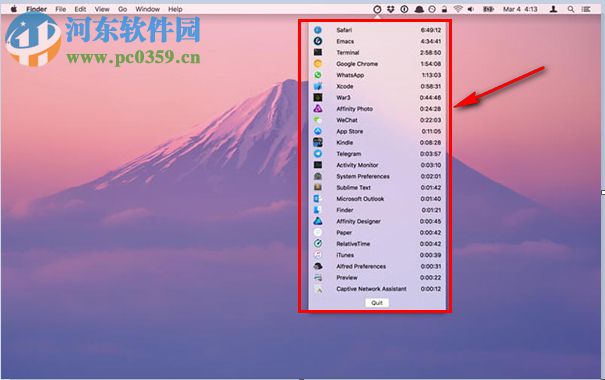Open the File menu
Image resolution: width=605 pixels, height=380 pixels.
click(61, 9)
